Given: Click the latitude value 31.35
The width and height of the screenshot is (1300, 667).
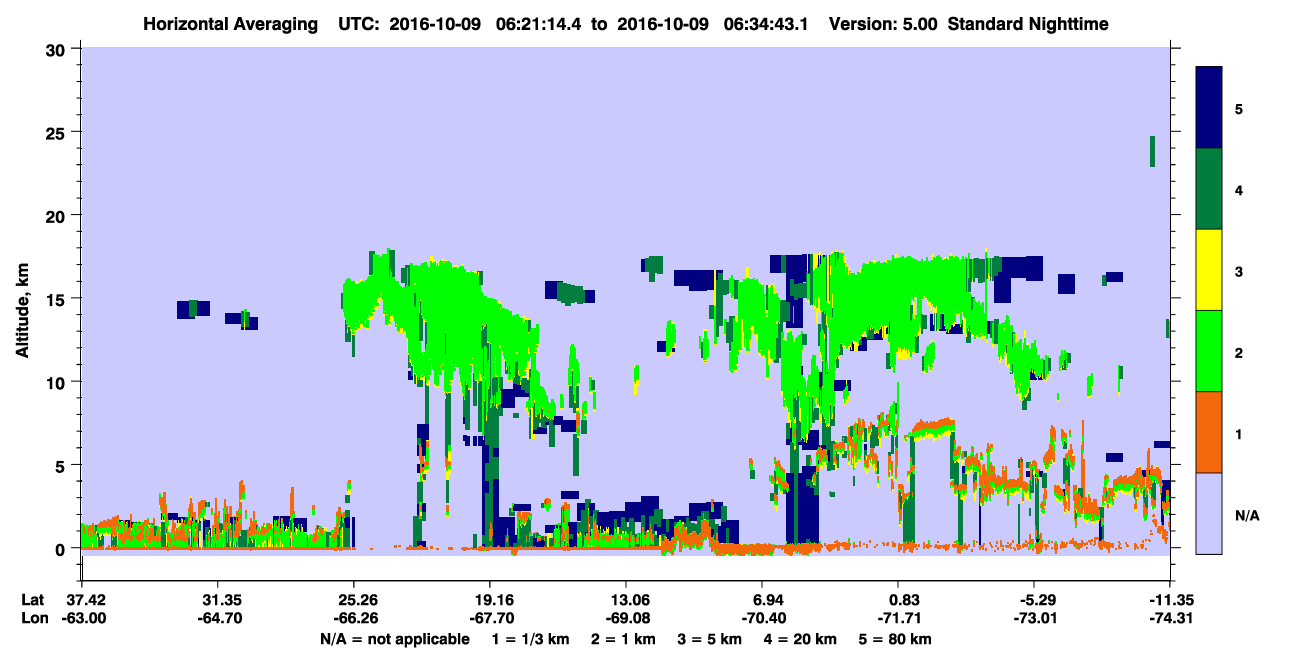Looking at the screenshot, I should click(x=217, y=600).
